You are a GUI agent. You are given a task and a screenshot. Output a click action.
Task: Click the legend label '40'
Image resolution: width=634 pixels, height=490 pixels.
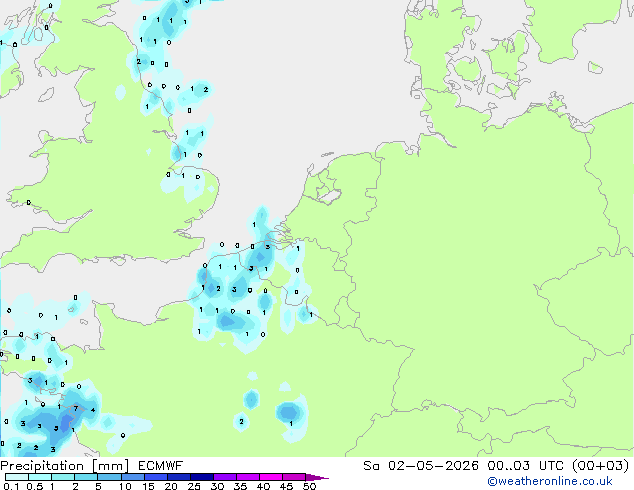[263, 486]
